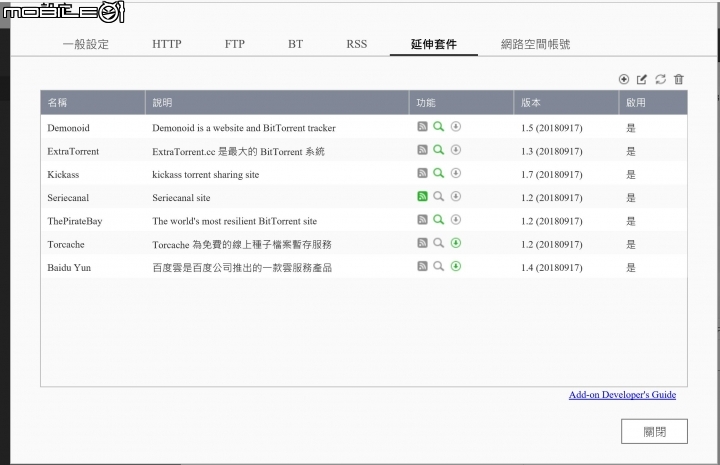Viewport: 720px width, 465px height.
Task: Click 'Demonoid is a website and BitTorrent tracker'
Action: 244,128
